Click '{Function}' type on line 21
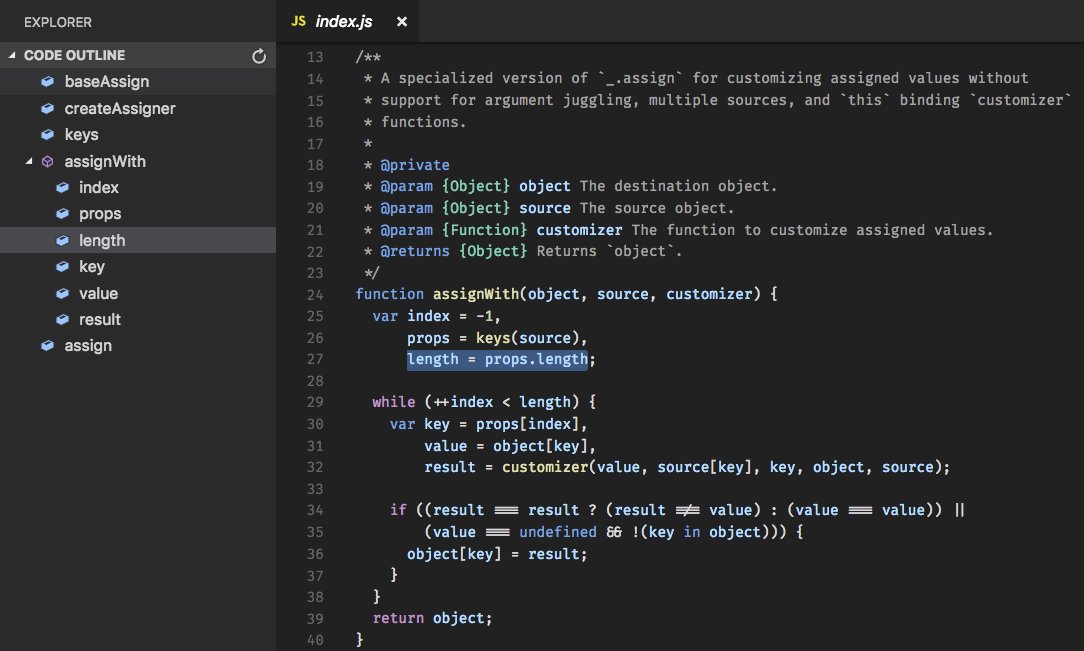The image size is (1084, 651). tap(484, 229)
